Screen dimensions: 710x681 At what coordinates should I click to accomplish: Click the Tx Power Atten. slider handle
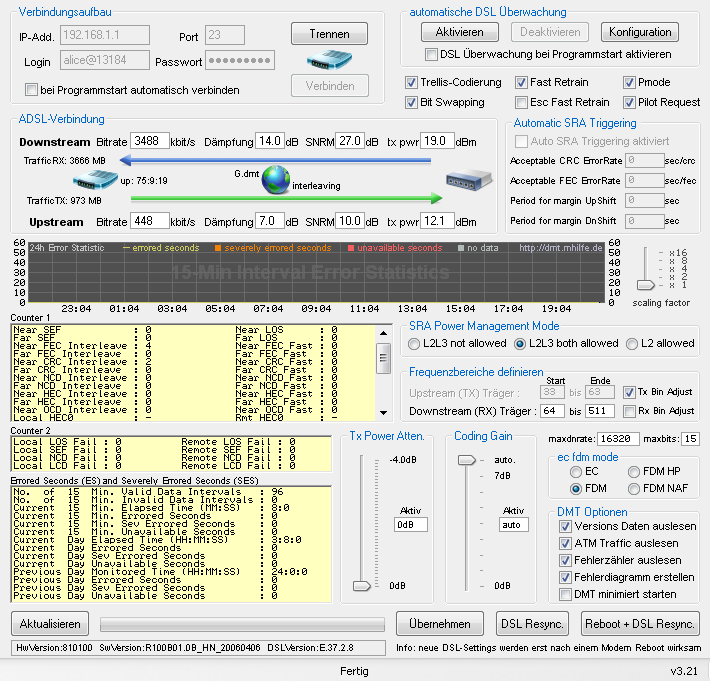pyautogui.click(x=360, y=585)
